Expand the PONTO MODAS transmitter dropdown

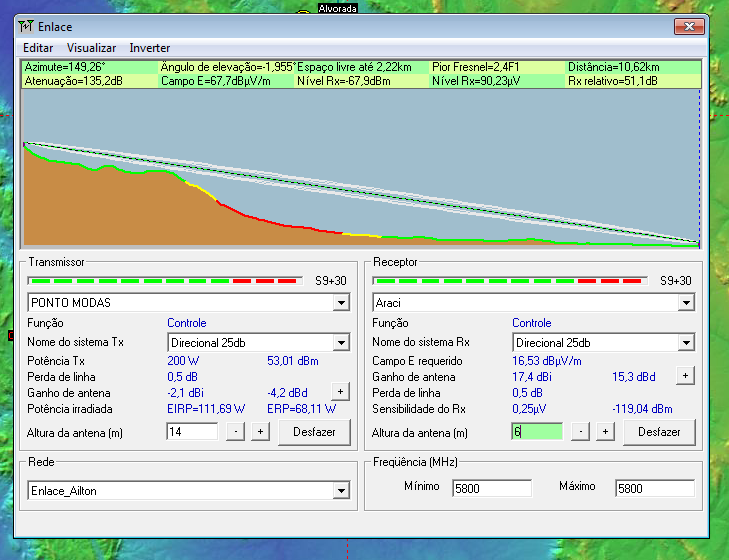pyautogui.click(x=341, y=302)
